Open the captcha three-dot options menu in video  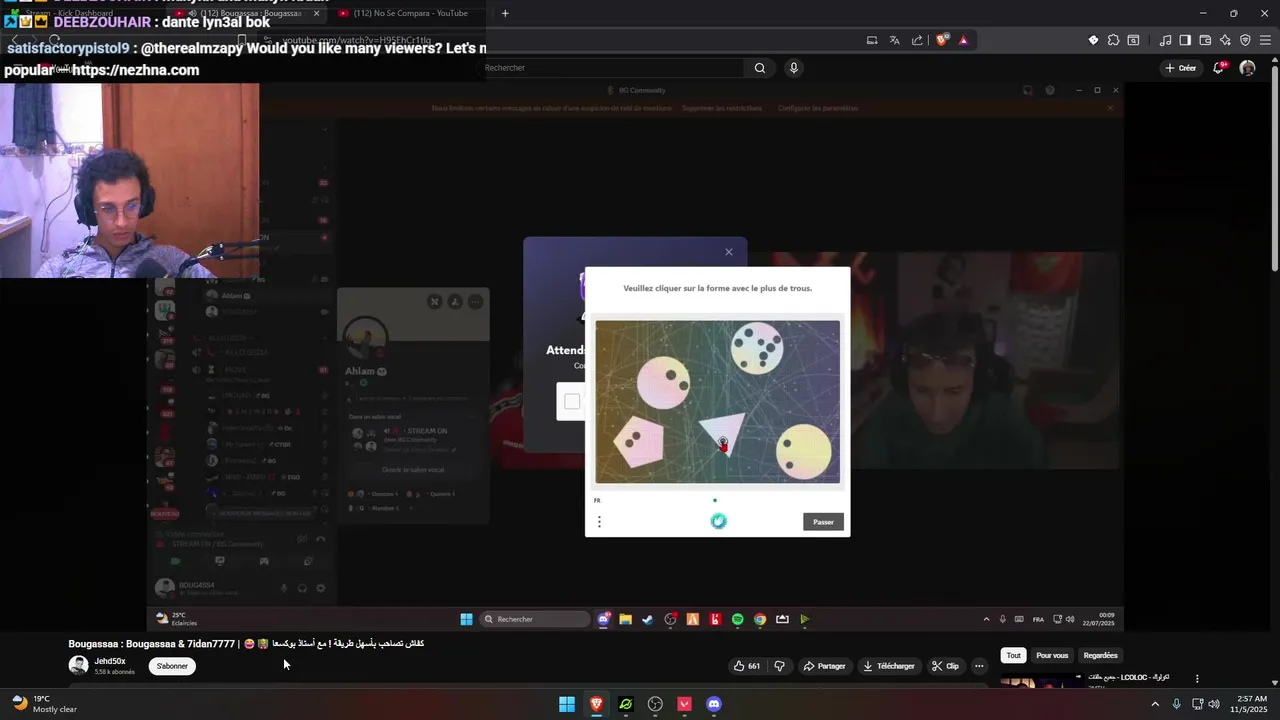pos(599,522)
